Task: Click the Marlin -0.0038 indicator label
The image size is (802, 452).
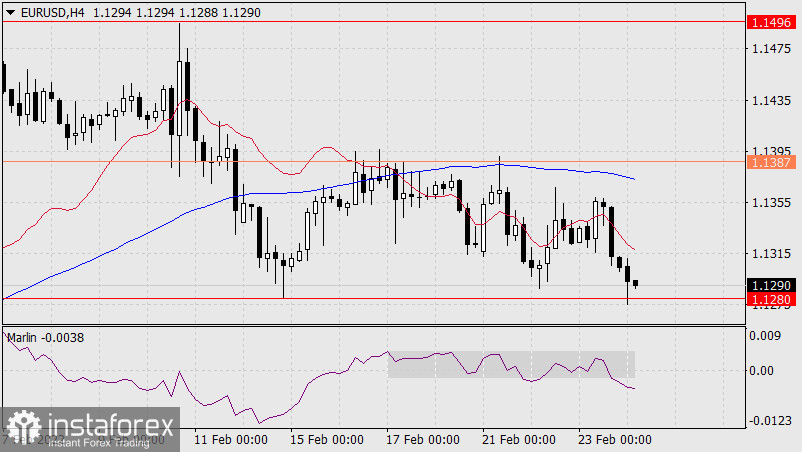Action: click(x=46, y=337)
